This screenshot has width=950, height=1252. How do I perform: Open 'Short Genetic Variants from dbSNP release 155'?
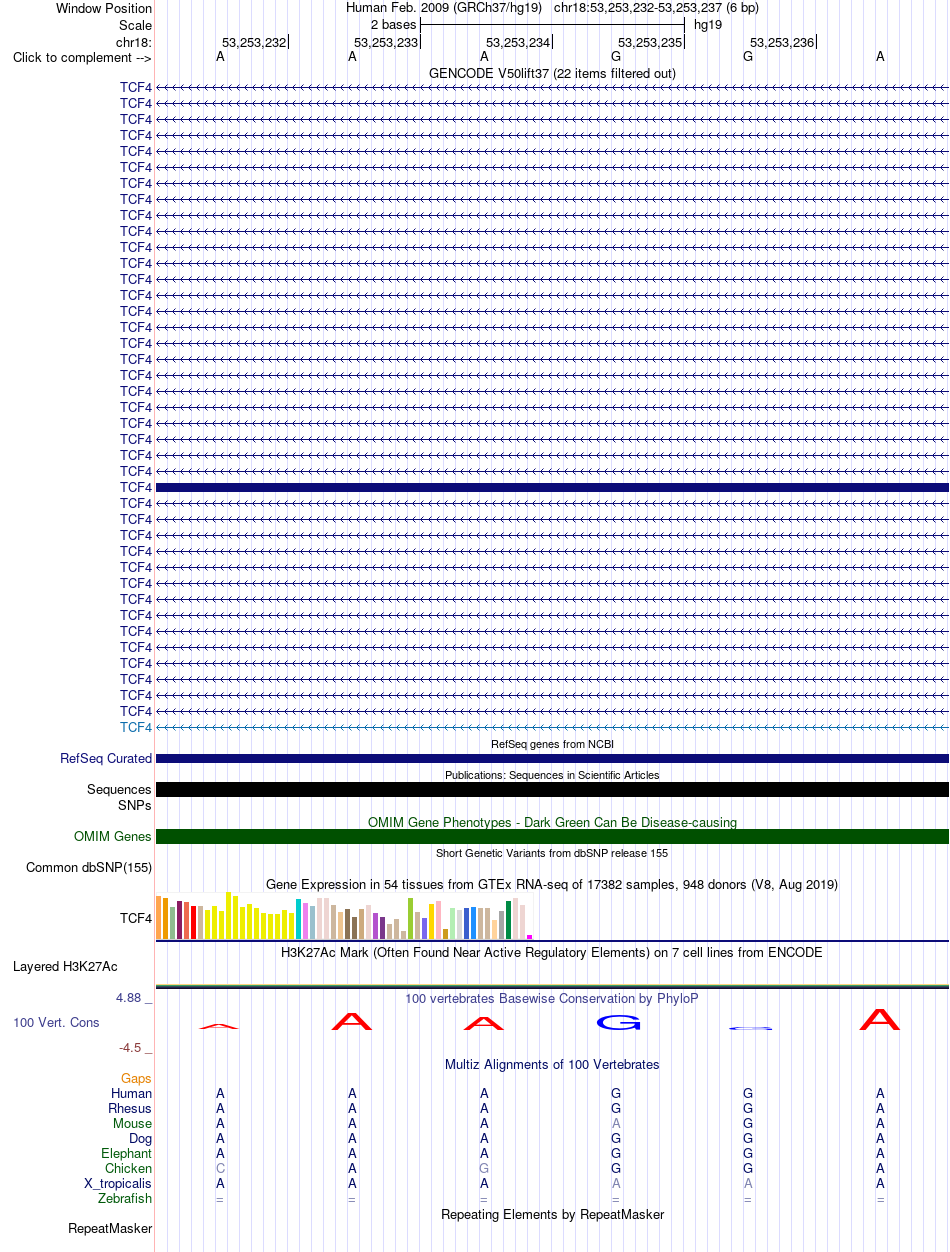552,853
